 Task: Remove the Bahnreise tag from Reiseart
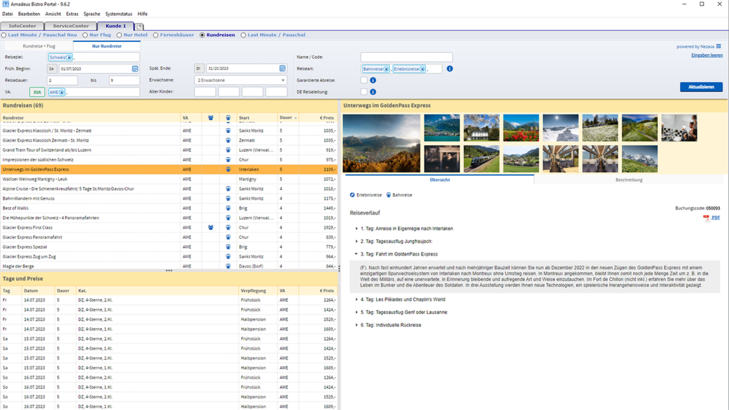(x=386, y=69)
